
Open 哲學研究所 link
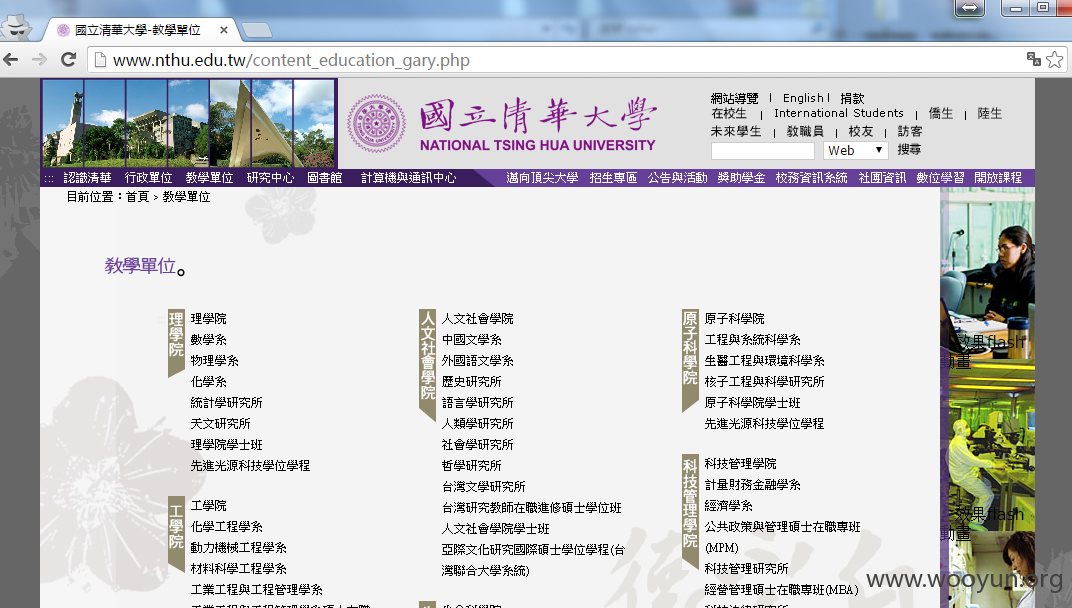(x=471, y=466)
